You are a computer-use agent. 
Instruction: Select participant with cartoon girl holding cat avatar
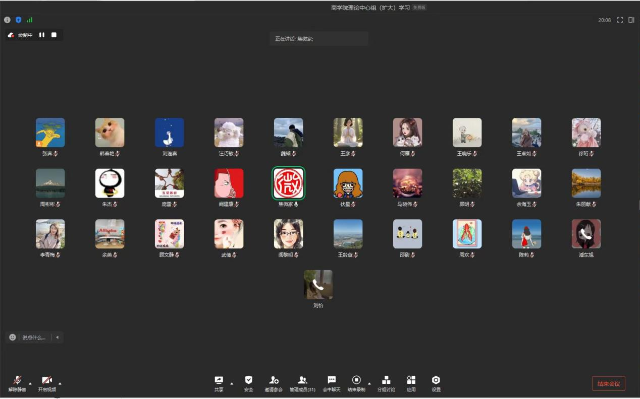[x=407, y=133]
